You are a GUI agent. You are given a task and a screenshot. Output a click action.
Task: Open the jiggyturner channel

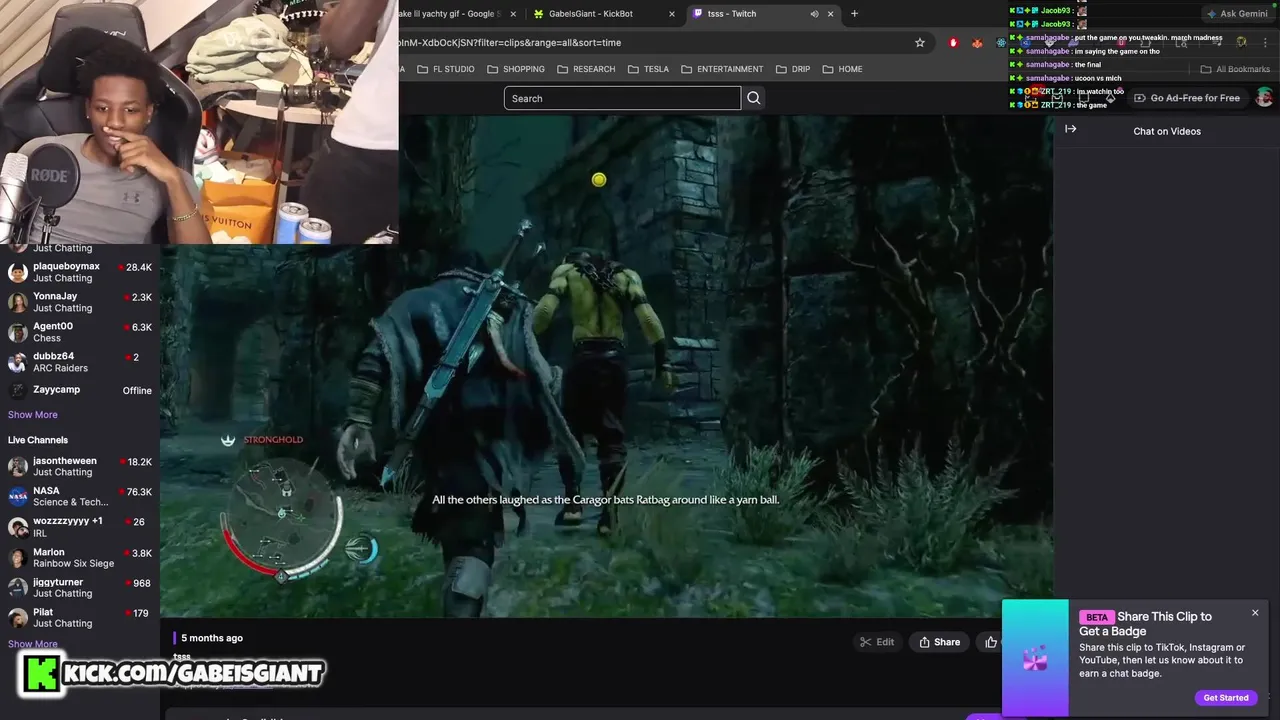[80, 588]
